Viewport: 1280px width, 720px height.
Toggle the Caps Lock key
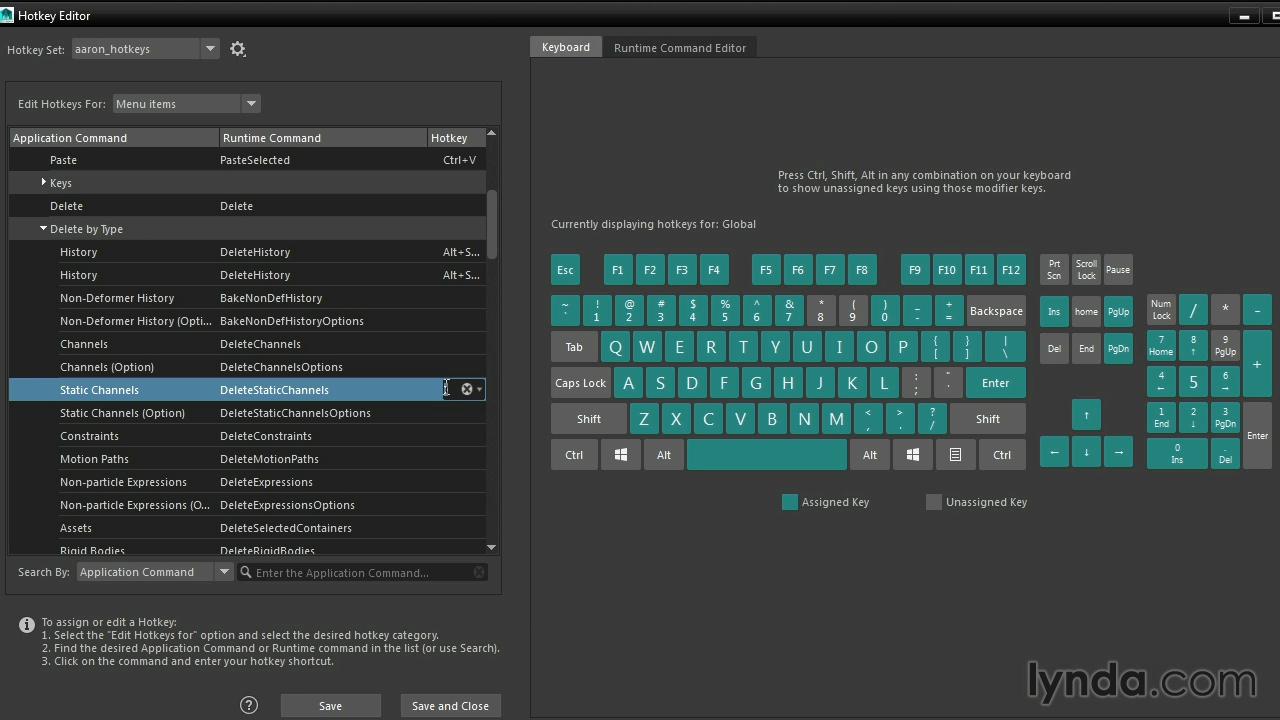[x=580, y=383]
